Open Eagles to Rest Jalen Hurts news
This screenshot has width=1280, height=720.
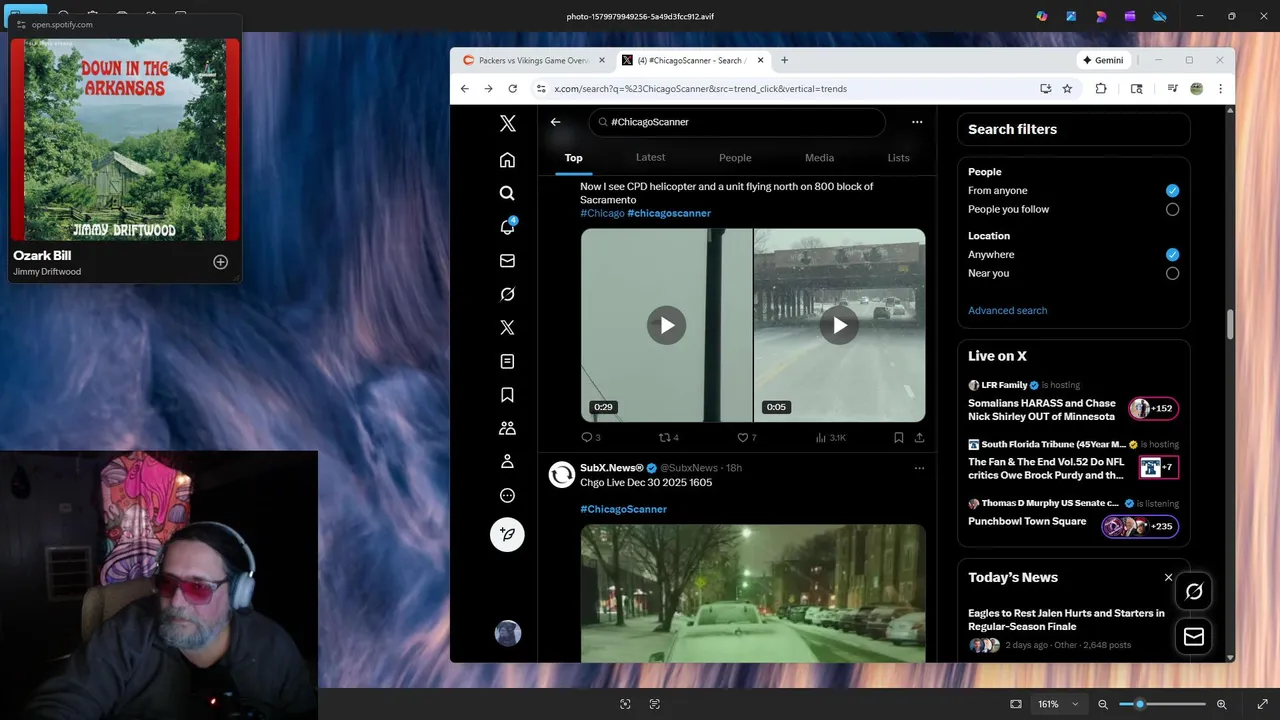tap(1066, 620)
